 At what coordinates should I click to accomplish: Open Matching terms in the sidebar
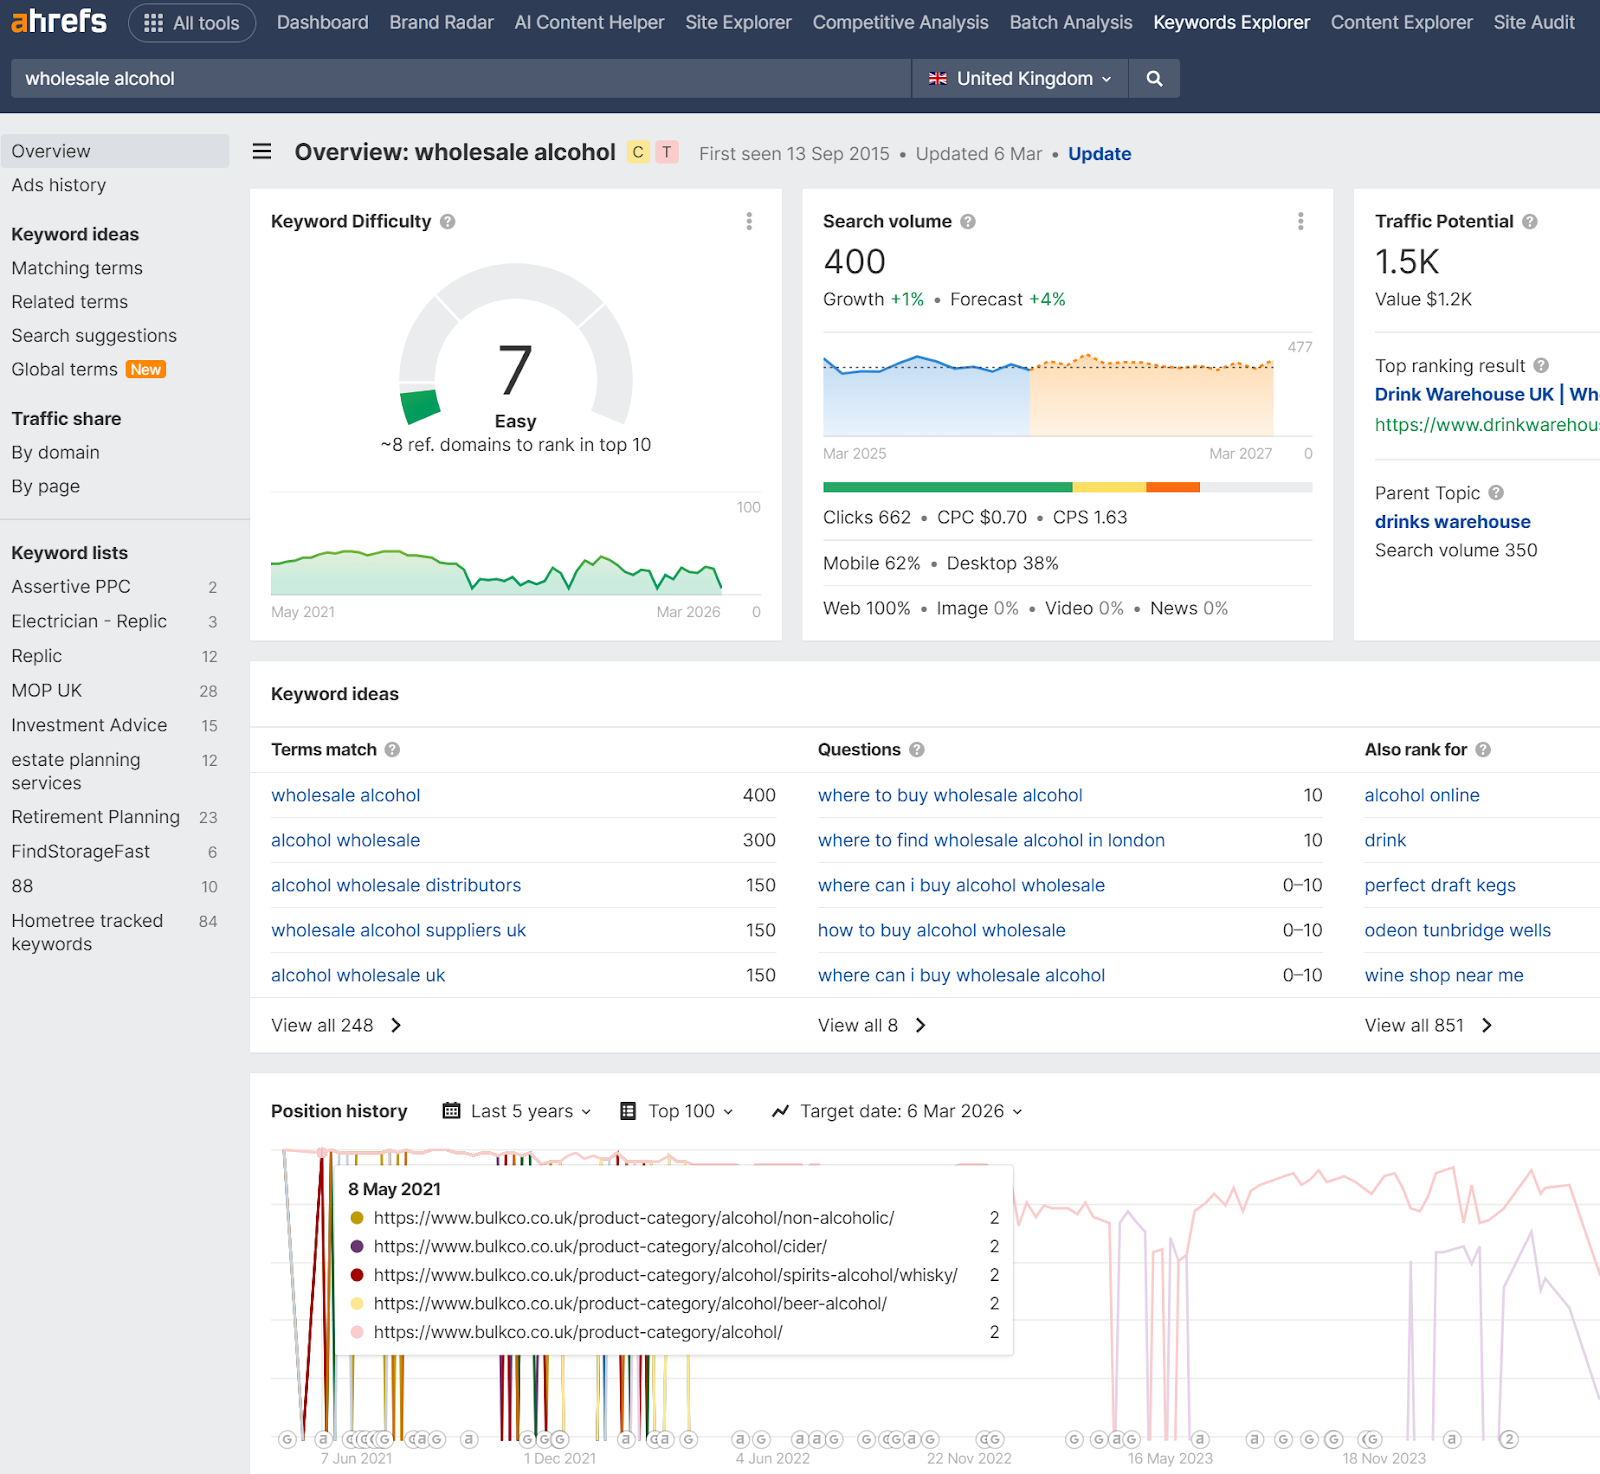point(77,268)
